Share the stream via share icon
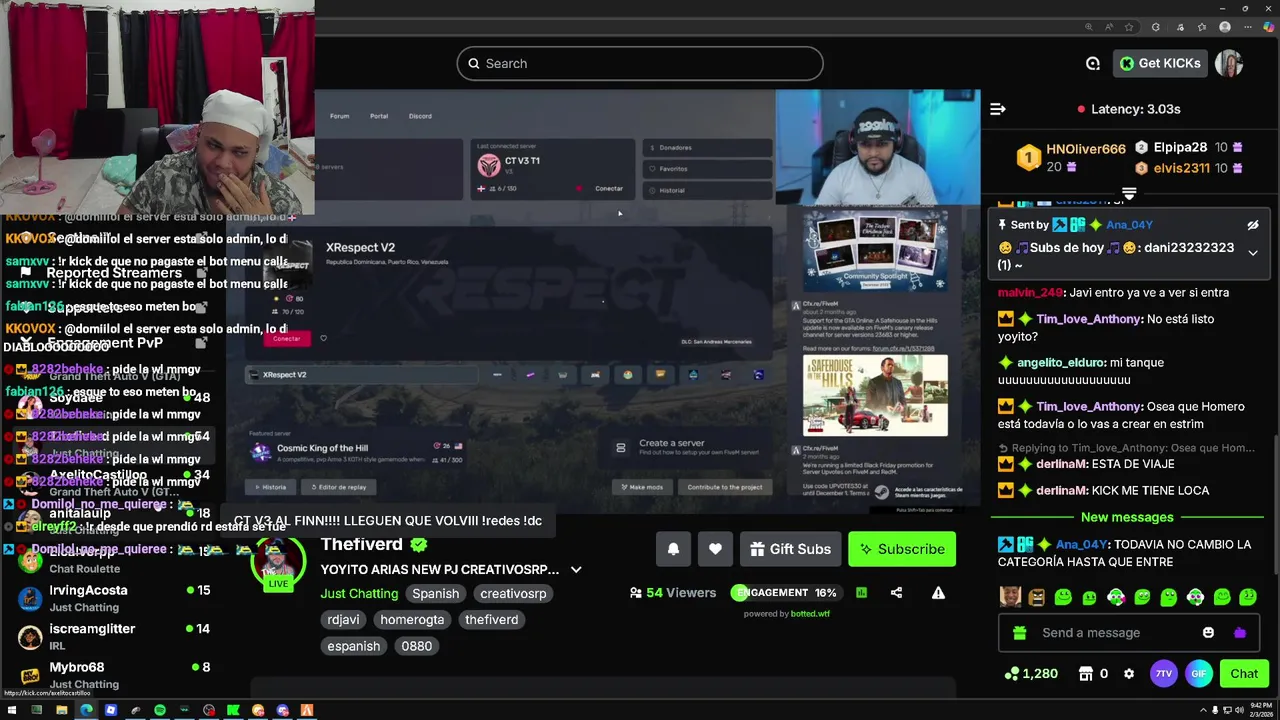 click(x=896, y=593)
